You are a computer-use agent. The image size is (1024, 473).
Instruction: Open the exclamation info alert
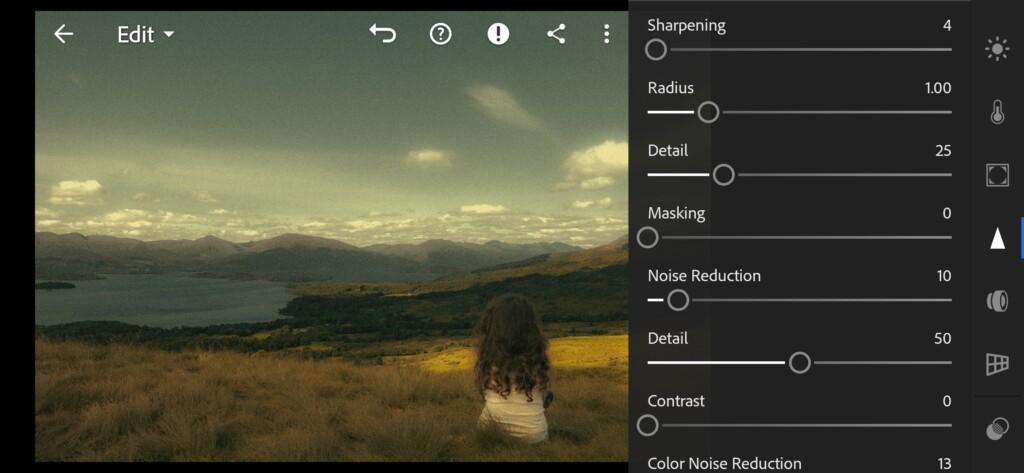pos(498,34)
